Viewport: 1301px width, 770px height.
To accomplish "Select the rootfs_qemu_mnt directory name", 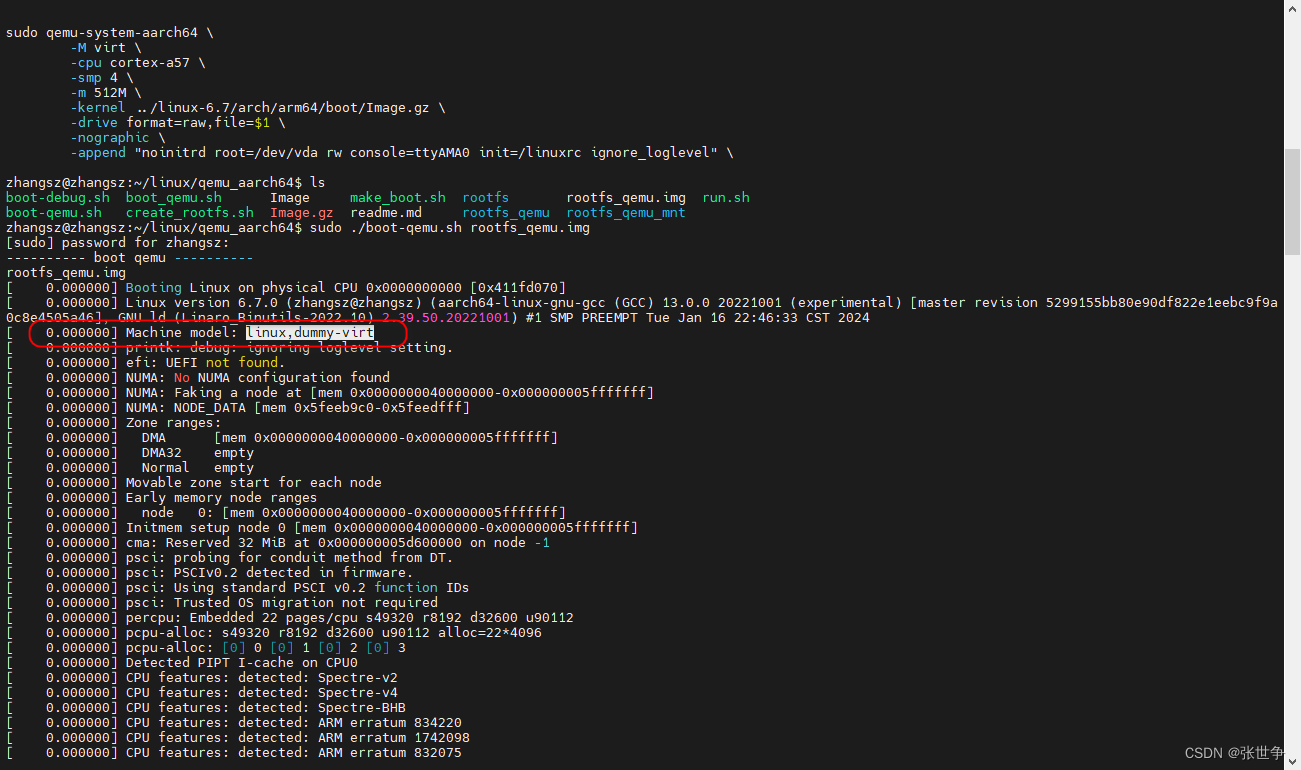I will [625, 212].
